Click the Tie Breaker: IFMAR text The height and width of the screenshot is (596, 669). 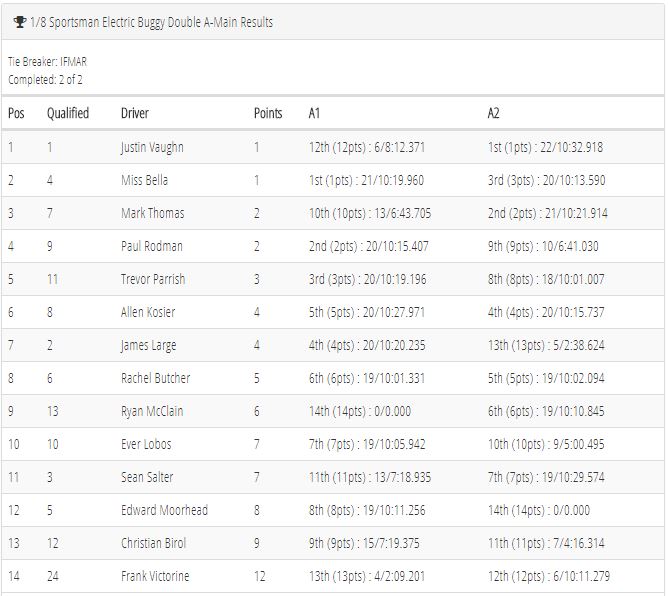point(47,62)
